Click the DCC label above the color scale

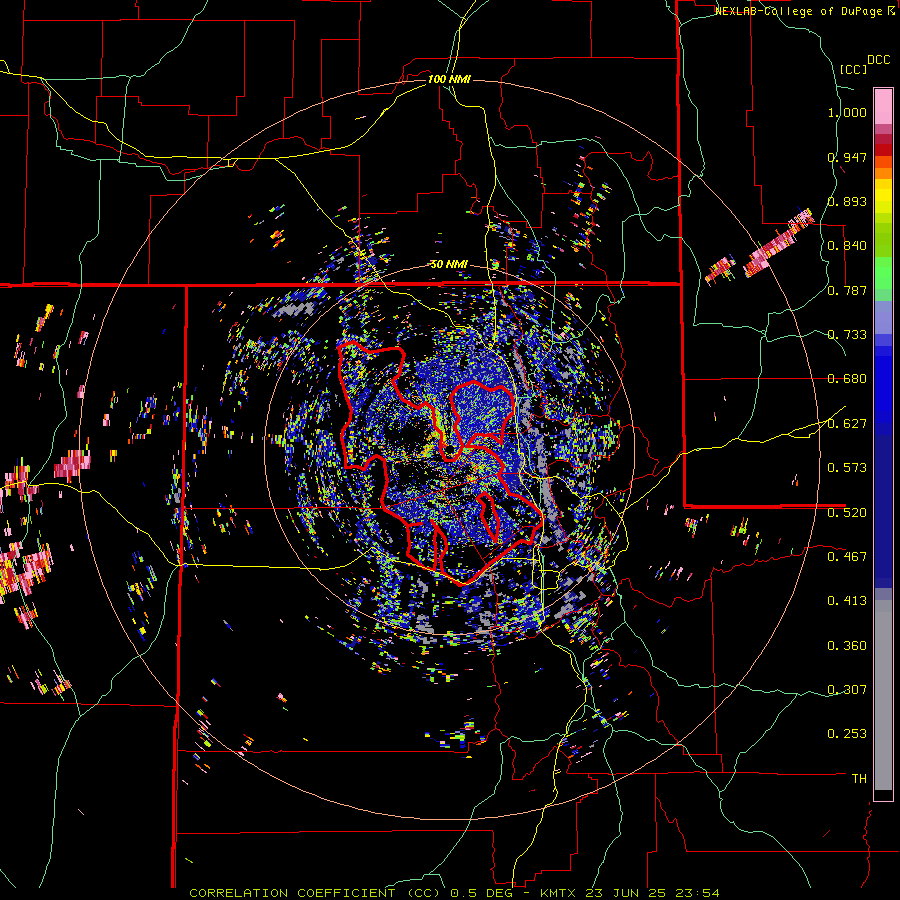pyautogui.click(x=878, y=60)
